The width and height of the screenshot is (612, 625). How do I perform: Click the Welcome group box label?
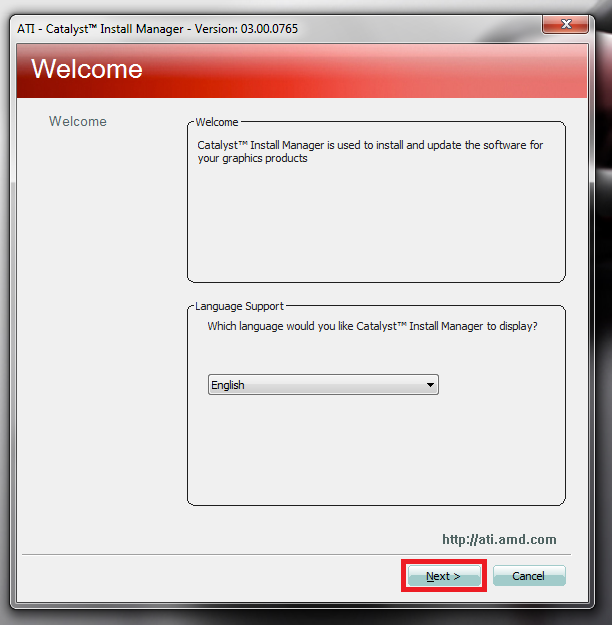click(x=217, y=122)
